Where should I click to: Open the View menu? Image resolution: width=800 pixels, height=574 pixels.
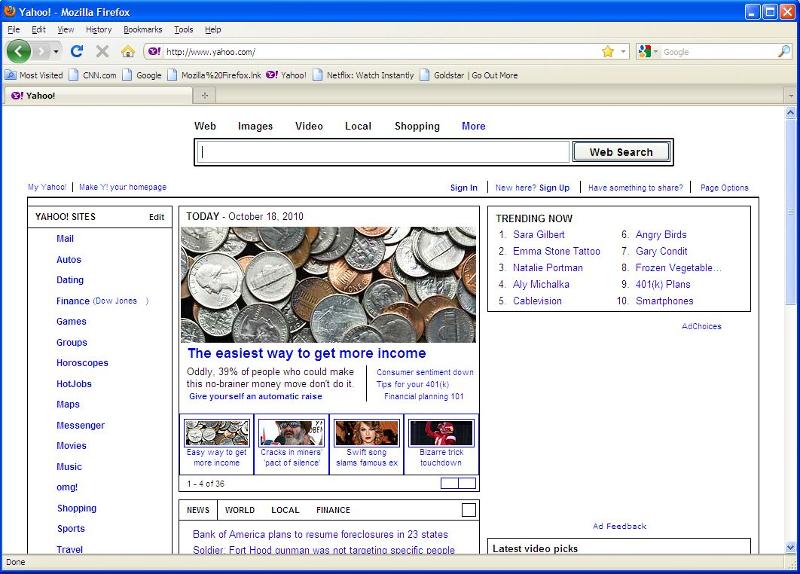[65, 30]
